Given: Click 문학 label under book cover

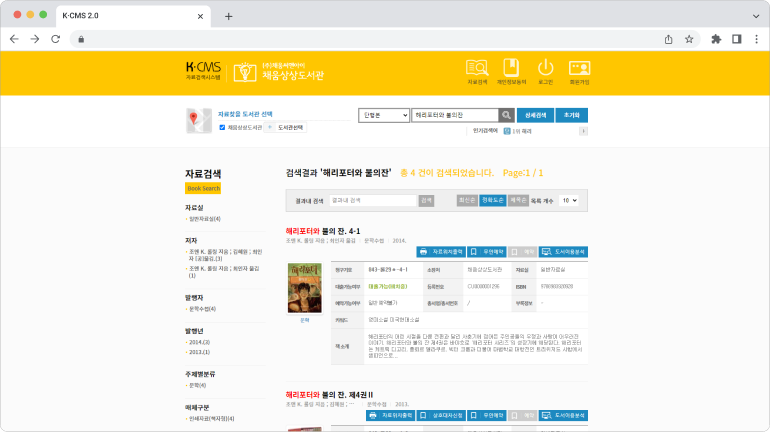Looking at the screenshot, I should click(x=304, y=320).
